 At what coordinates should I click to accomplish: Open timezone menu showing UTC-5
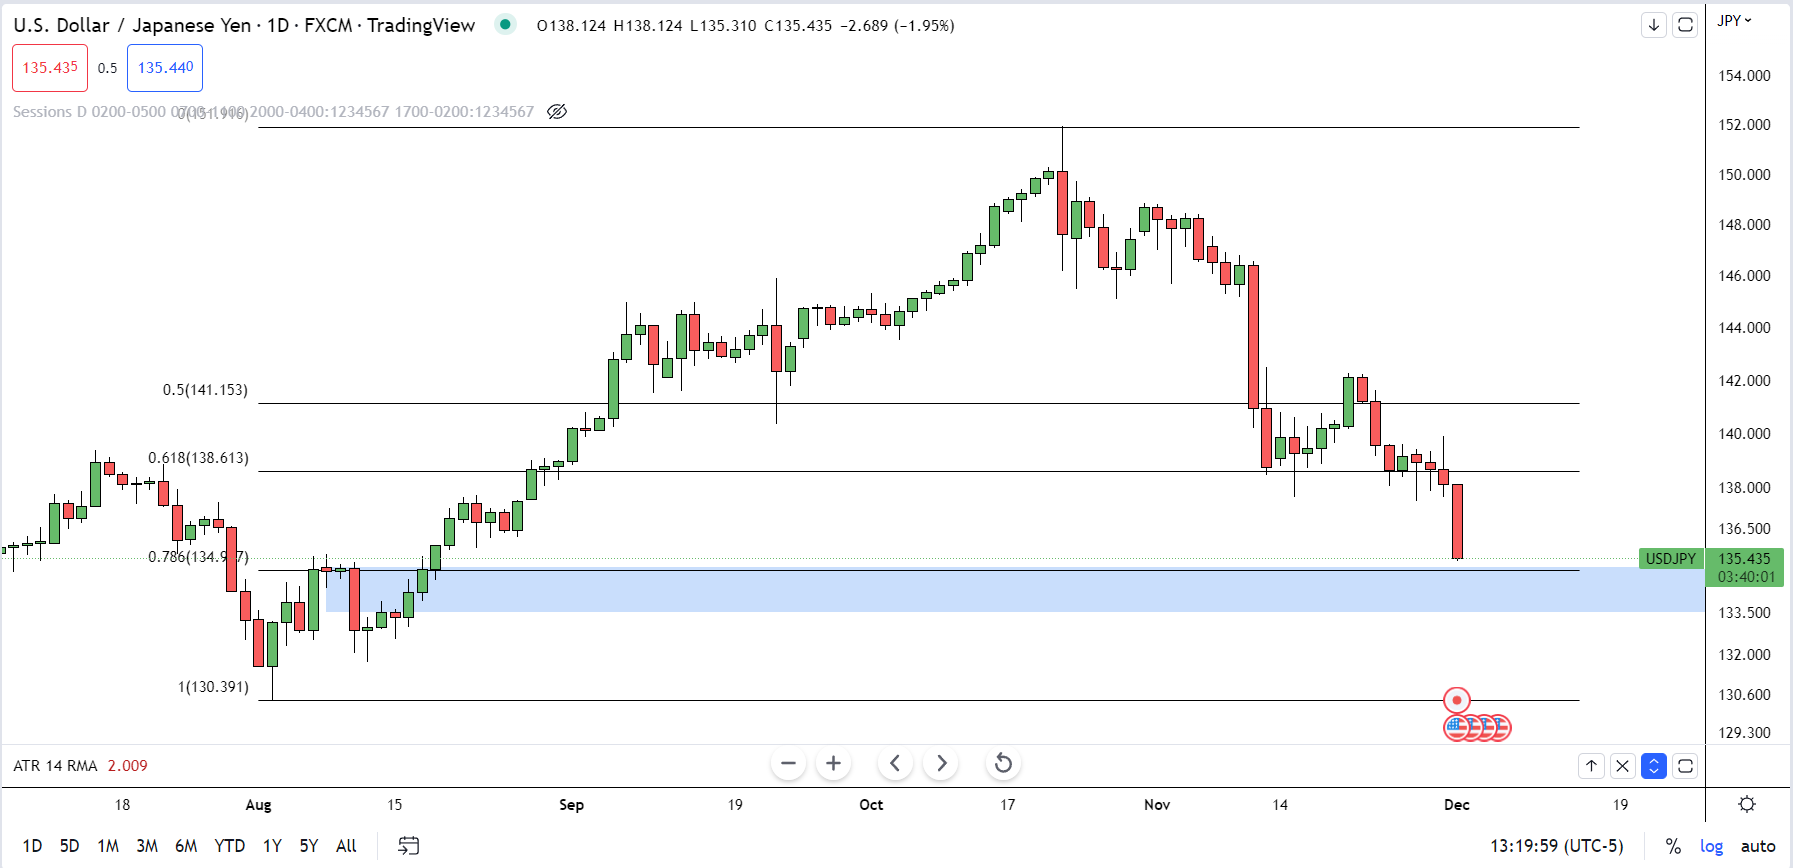pyautogui.click(x=1556, y=846)
